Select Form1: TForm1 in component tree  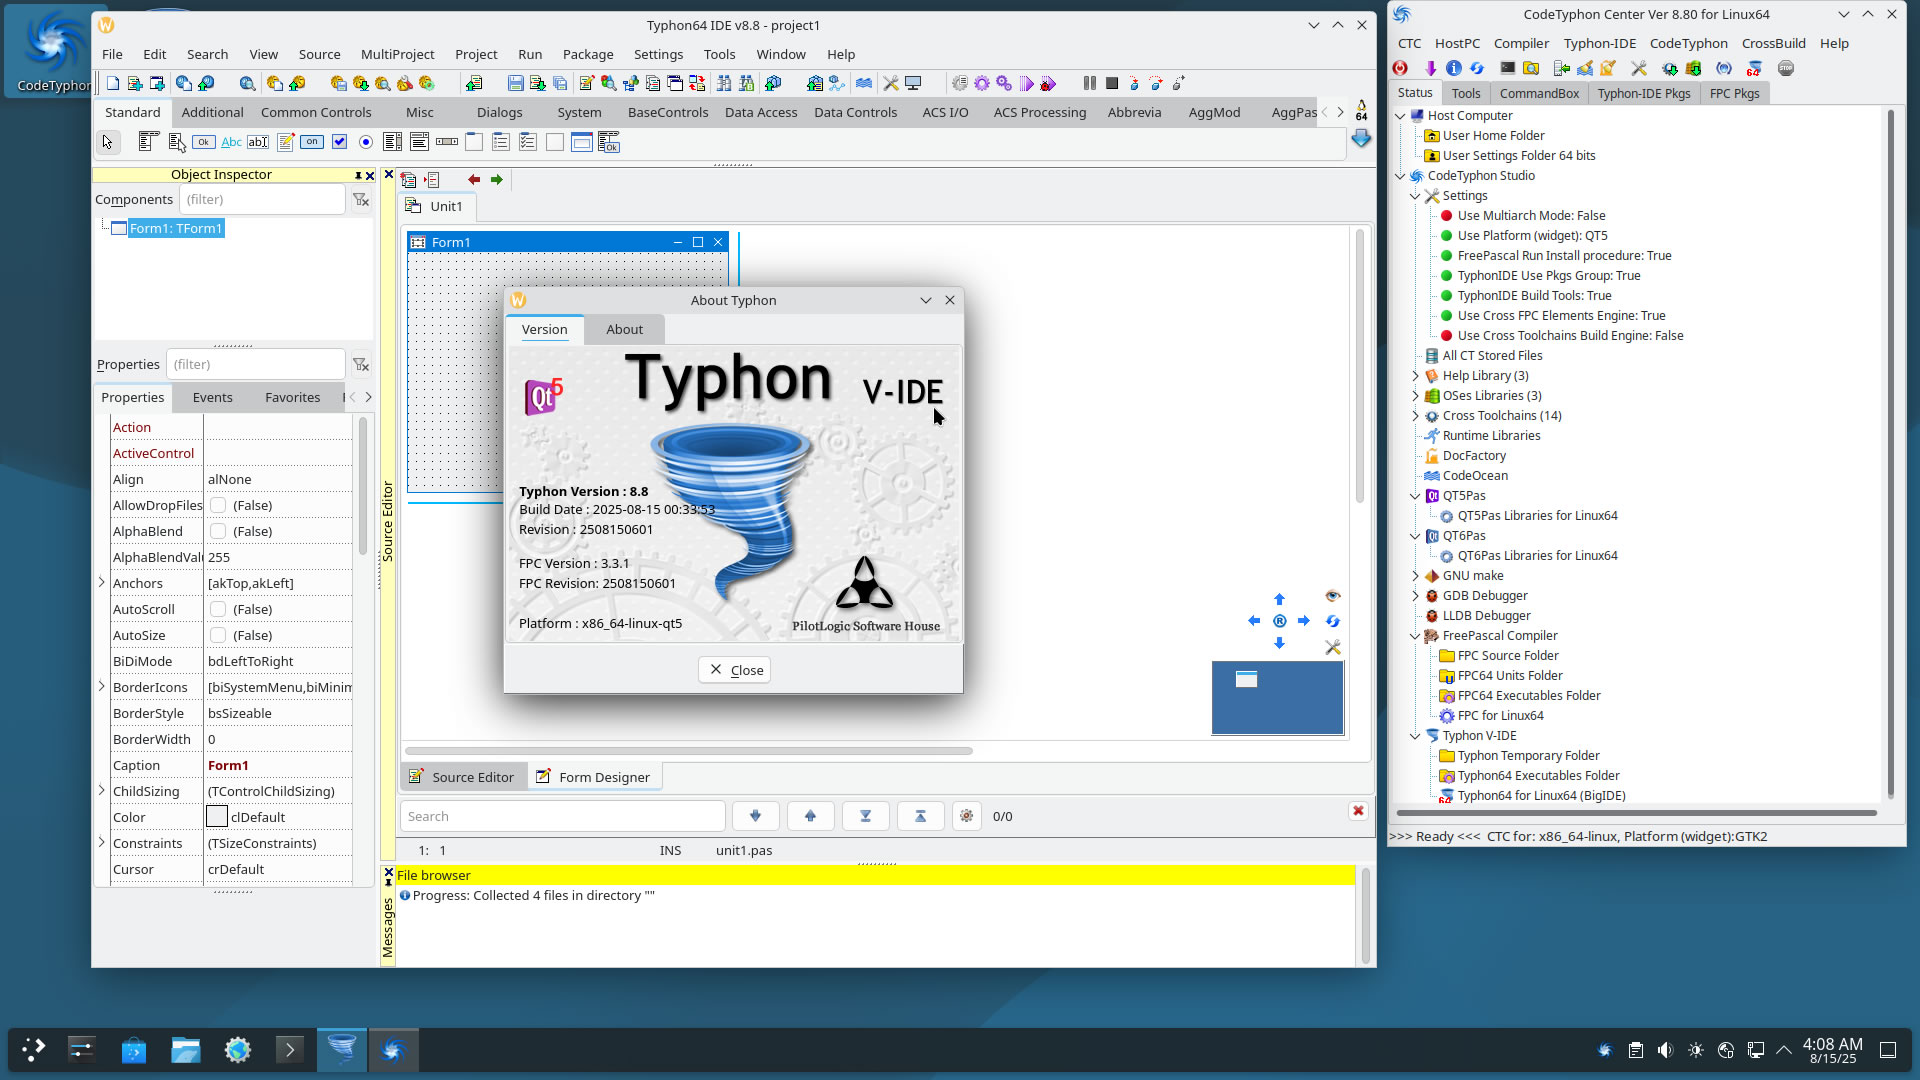[x=175, y=228]
